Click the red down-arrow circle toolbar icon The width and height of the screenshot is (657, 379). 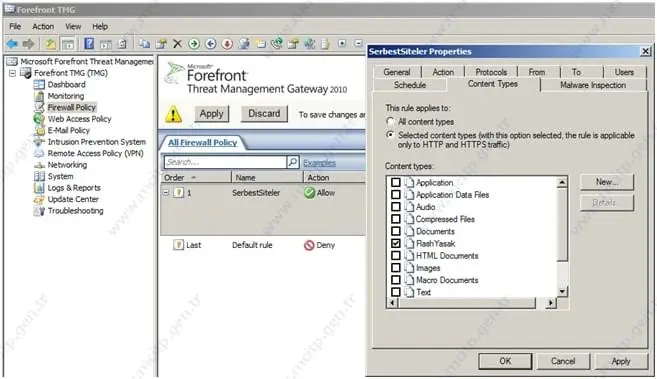[x=227, y=44]
